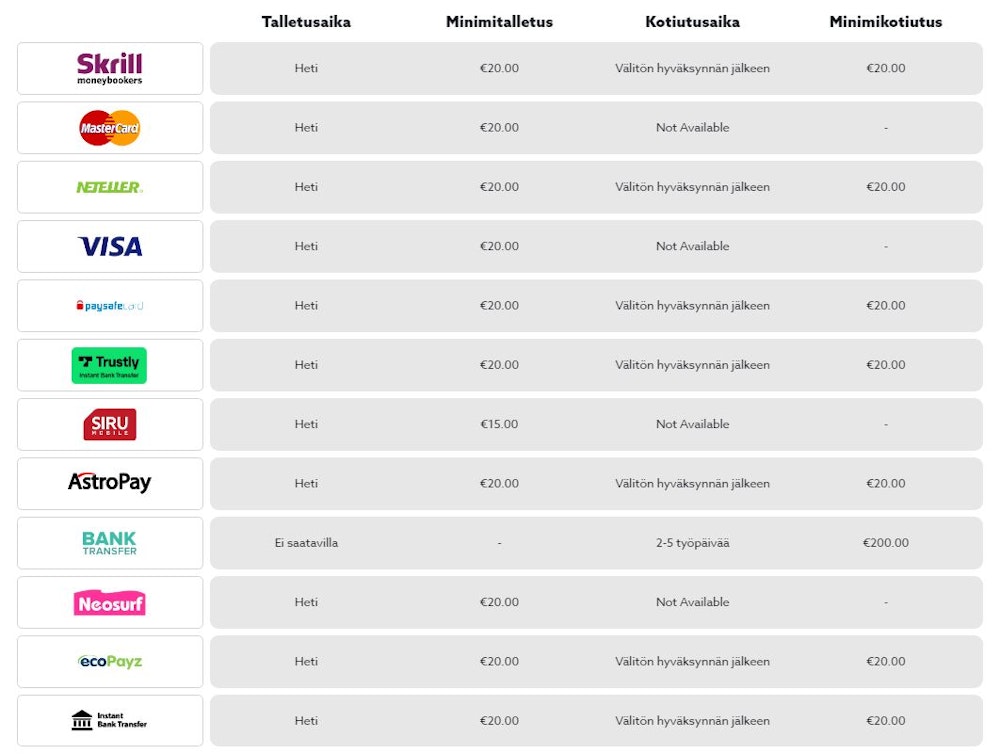Choose the AstroPay logo
The height and width of the screenshot is (754, 1000).
[110, 483]
